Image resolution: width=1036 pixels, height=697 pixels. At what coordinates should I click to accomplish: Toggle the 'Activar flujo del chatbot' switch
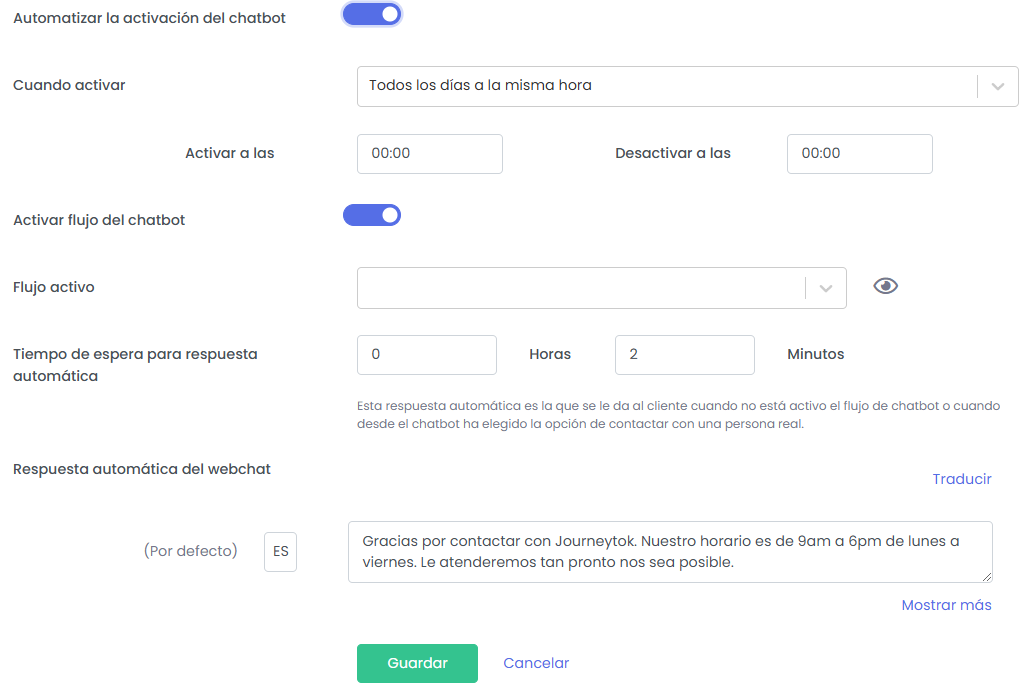click(x=372, y=215)
